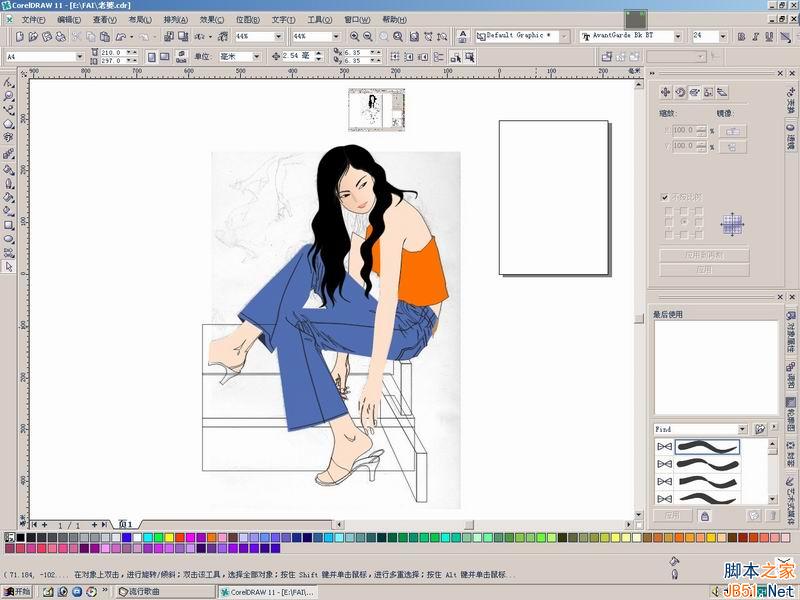Open a file using the toolbar
The image size is (800, 600).
[33, 36]
